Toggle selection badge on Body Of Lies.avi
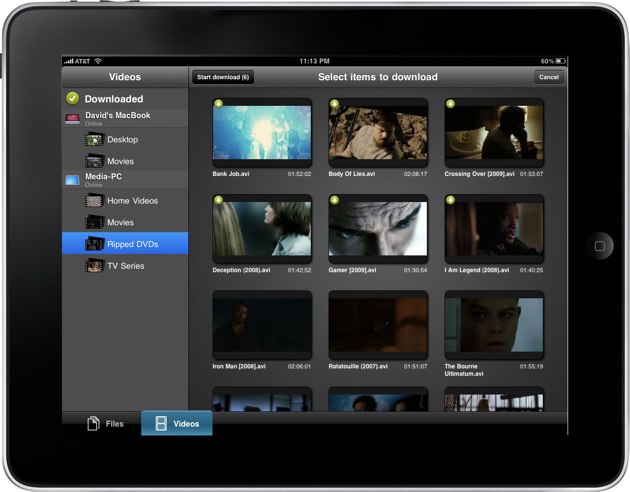Image resolution: width=630 pixels, height=492 pixels. click(335, 104)
